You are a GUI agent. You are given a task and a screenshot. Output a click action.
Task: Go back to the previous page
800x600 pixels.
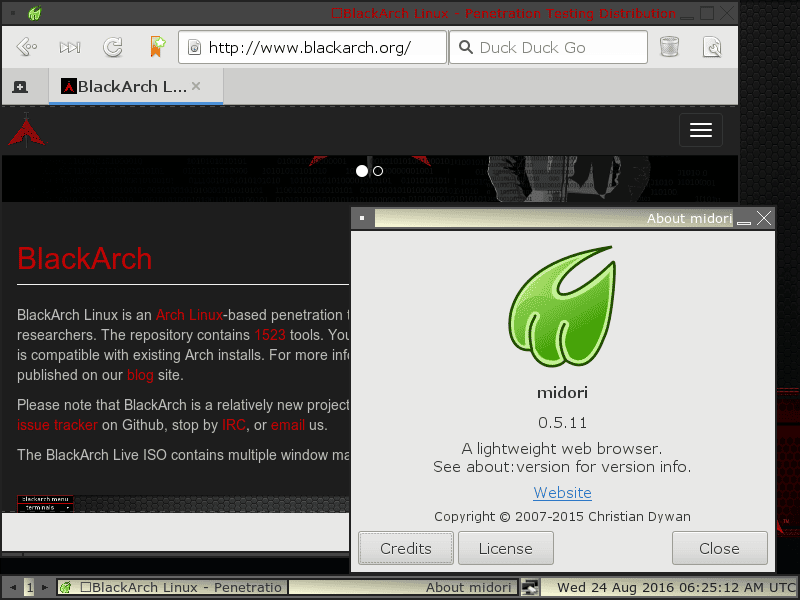click(27, 47)
